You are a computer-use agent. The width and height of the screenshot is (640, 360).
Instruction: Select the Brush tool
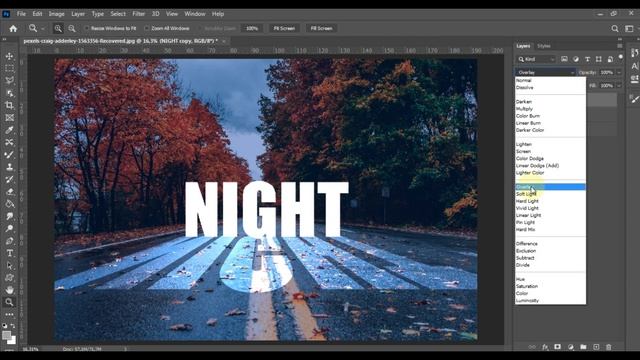click(x=9, y=155)
